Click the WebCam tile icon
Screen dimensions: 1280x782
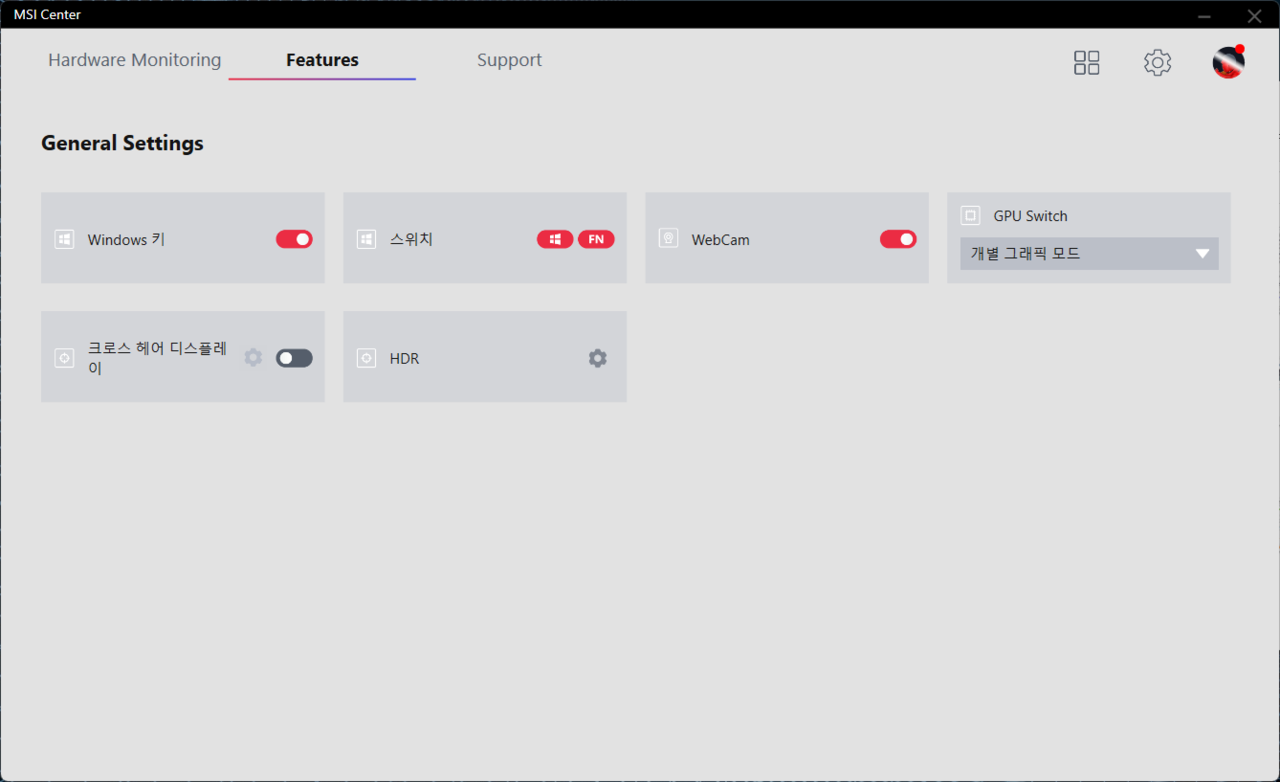(x=668, y=240)
